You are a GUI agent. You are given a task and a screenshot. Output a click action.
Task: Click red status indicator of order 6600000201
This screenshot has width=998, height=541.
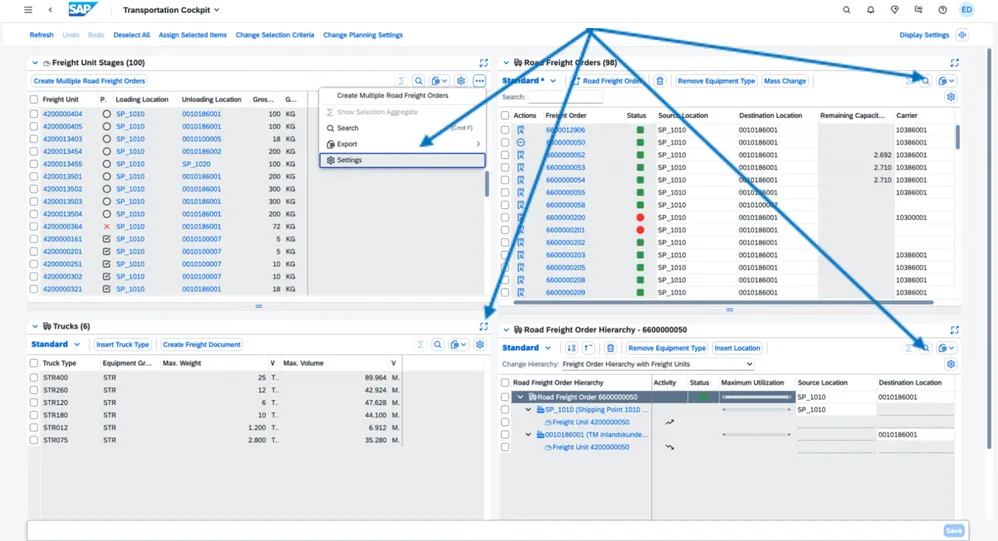click(x=640, y=230)
